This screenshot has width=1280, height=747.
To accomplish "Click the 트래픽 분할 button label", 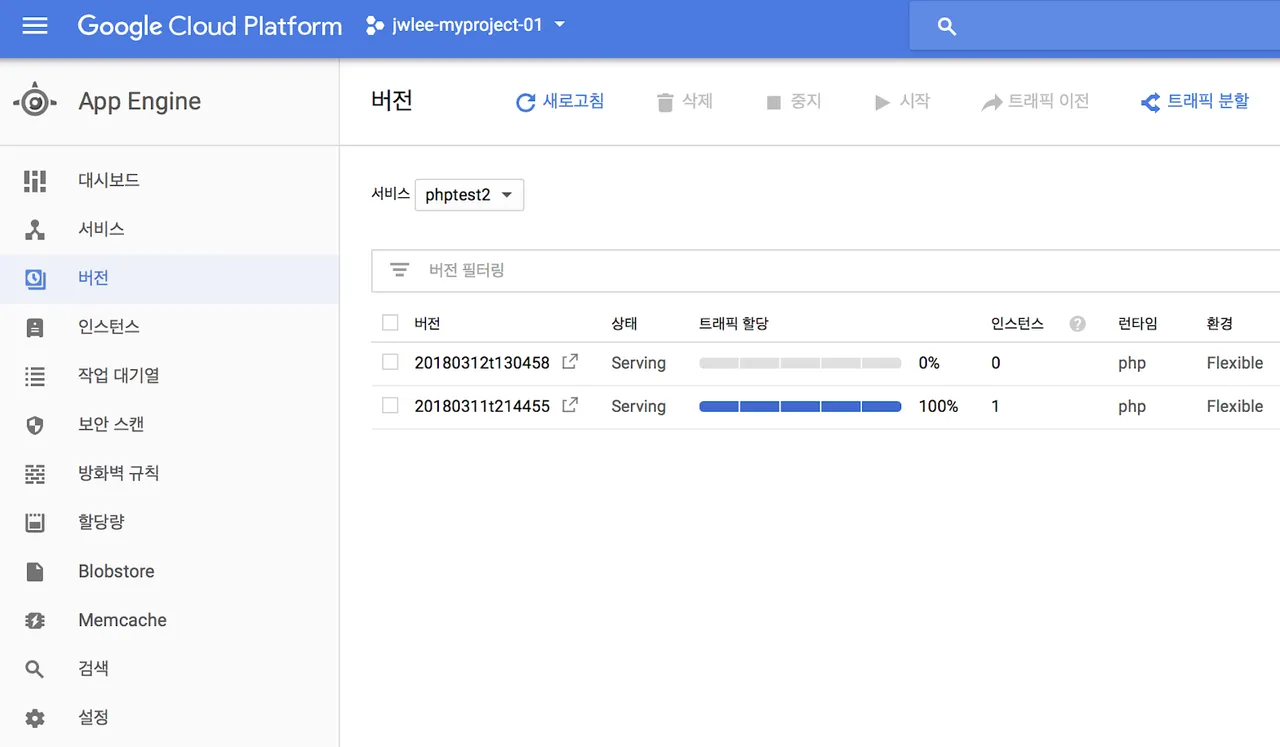I will pos(1208,101).
